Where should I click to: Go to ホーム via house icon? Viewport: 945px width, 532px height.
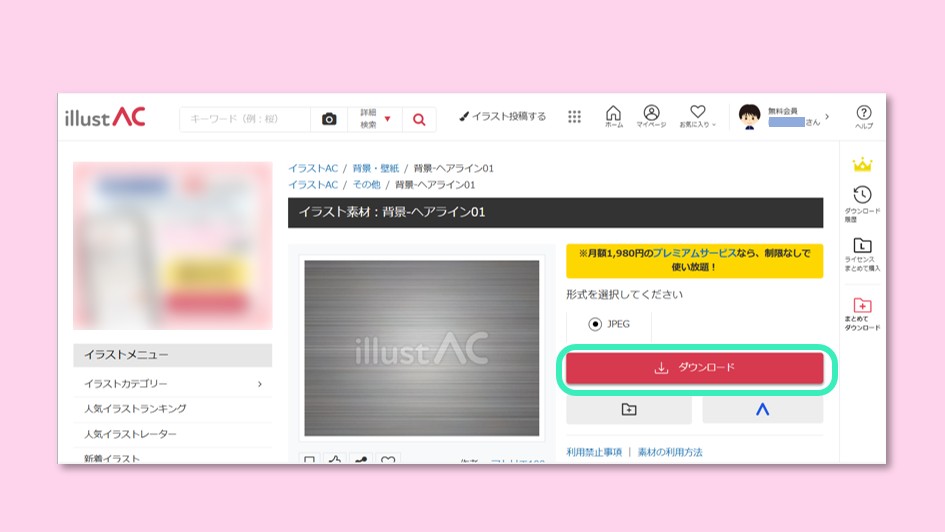pyautogui.click(x=614, y=116)
